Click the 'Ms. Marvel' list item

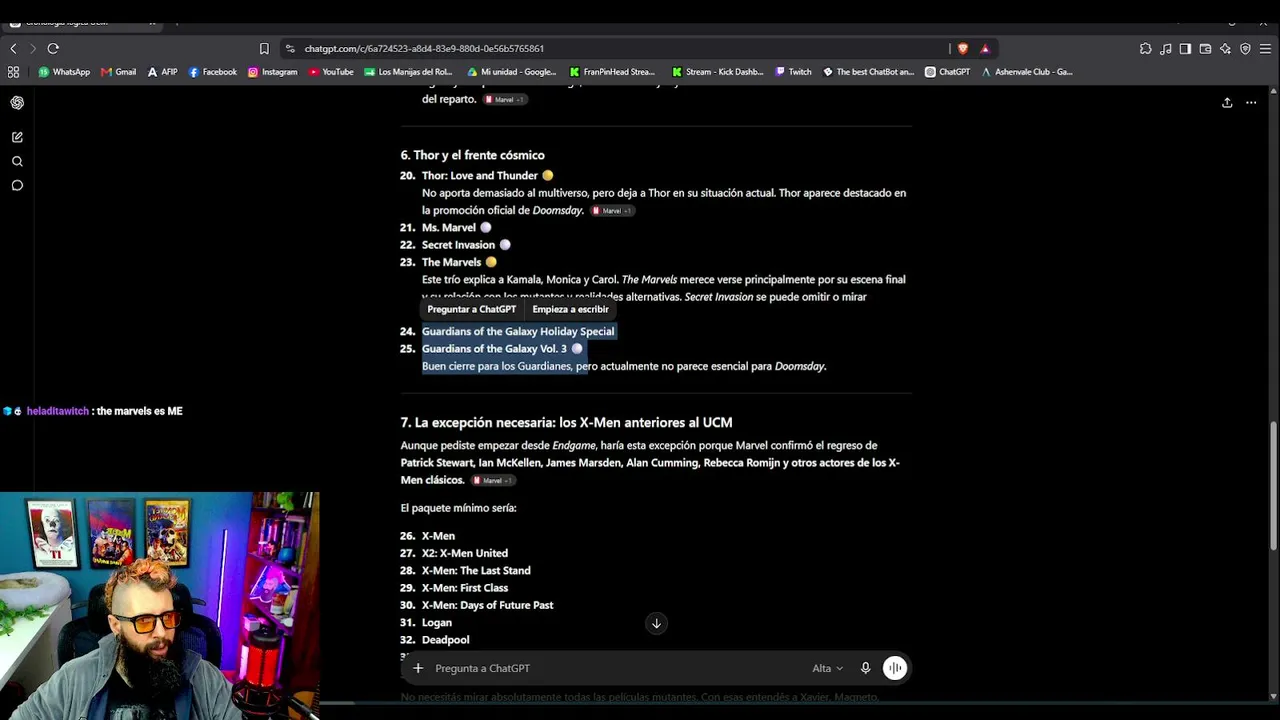449,228
